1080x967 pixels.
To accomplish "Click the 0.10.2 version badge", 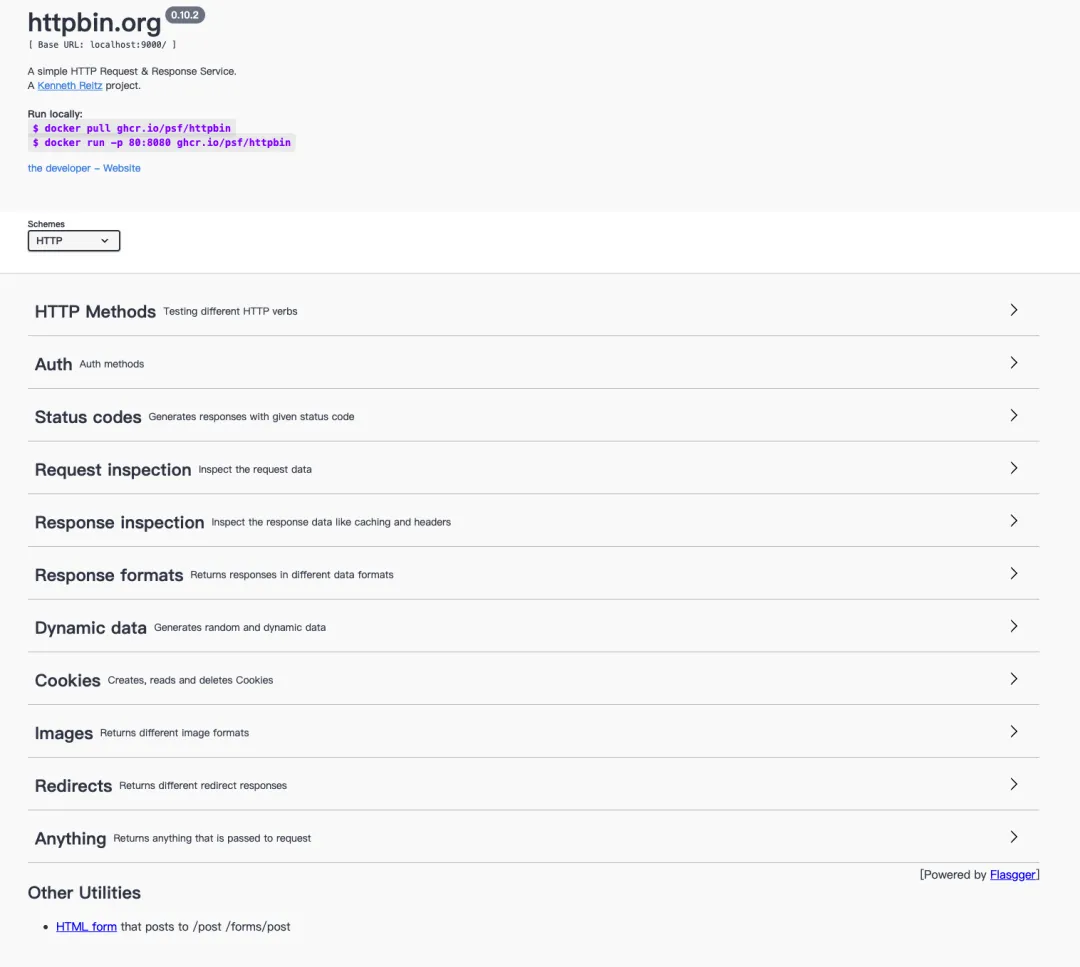I will 185,14.
